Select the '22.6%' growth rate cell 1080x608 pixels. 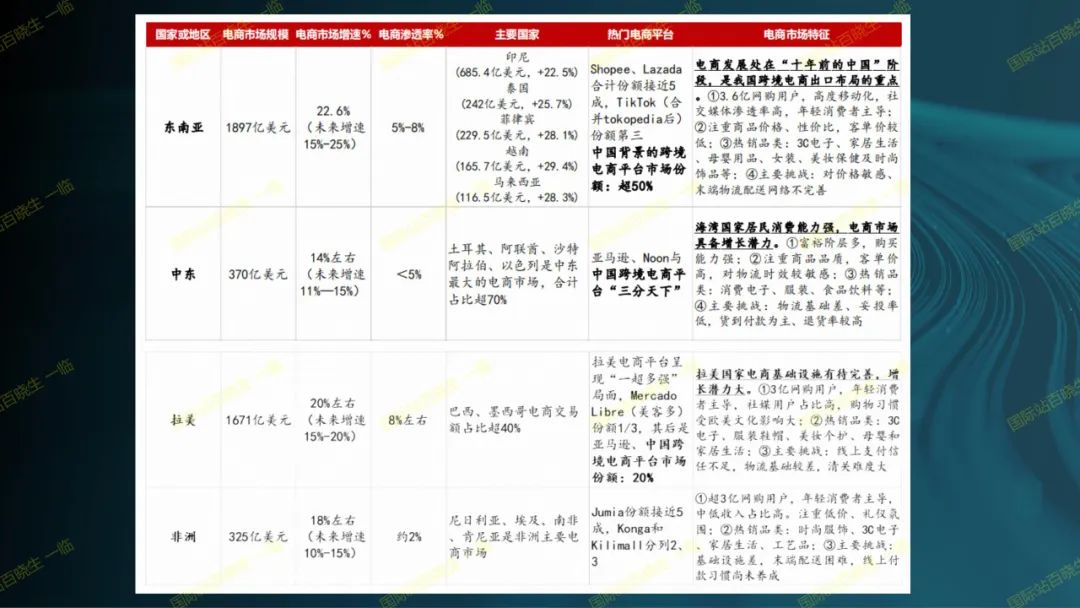point(333,127)
